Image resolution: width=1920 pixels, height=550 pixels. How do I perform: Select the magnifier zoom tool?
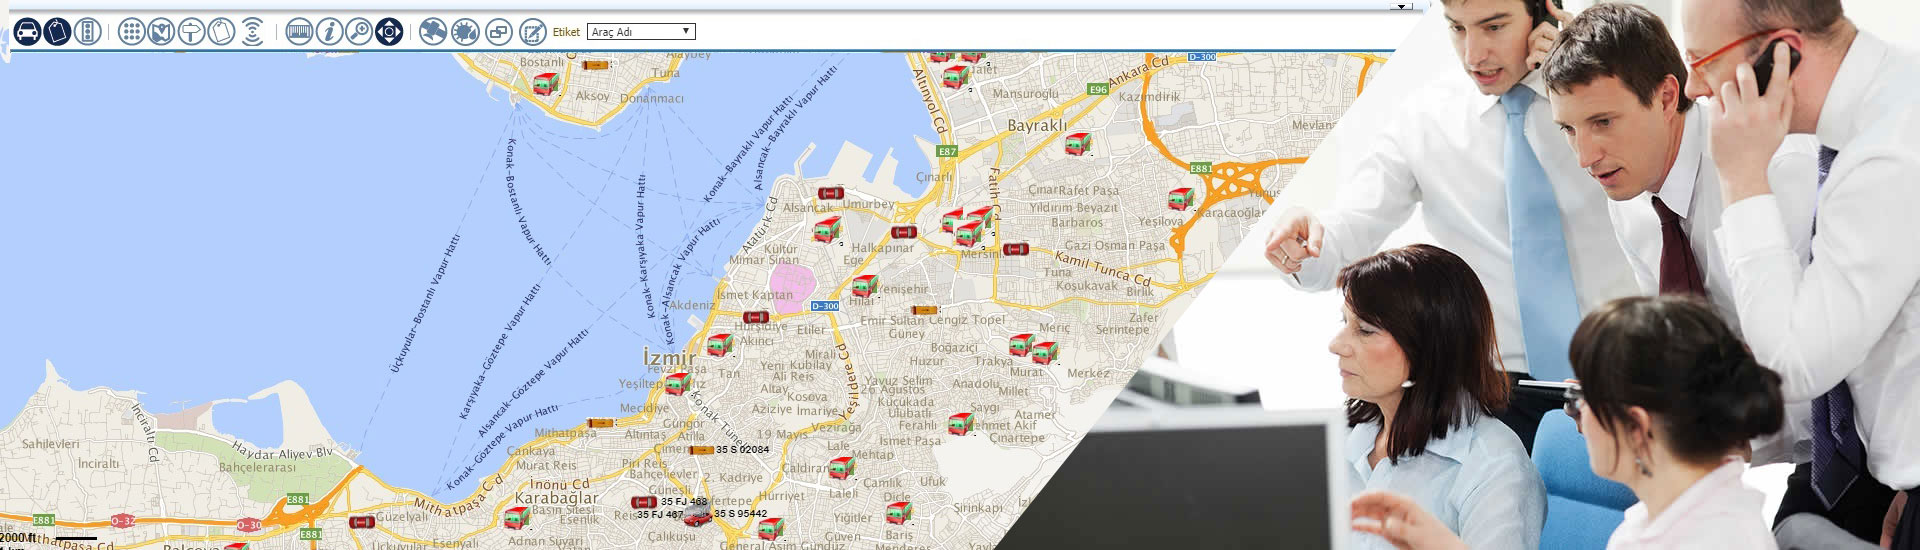(x=359, y=32)
